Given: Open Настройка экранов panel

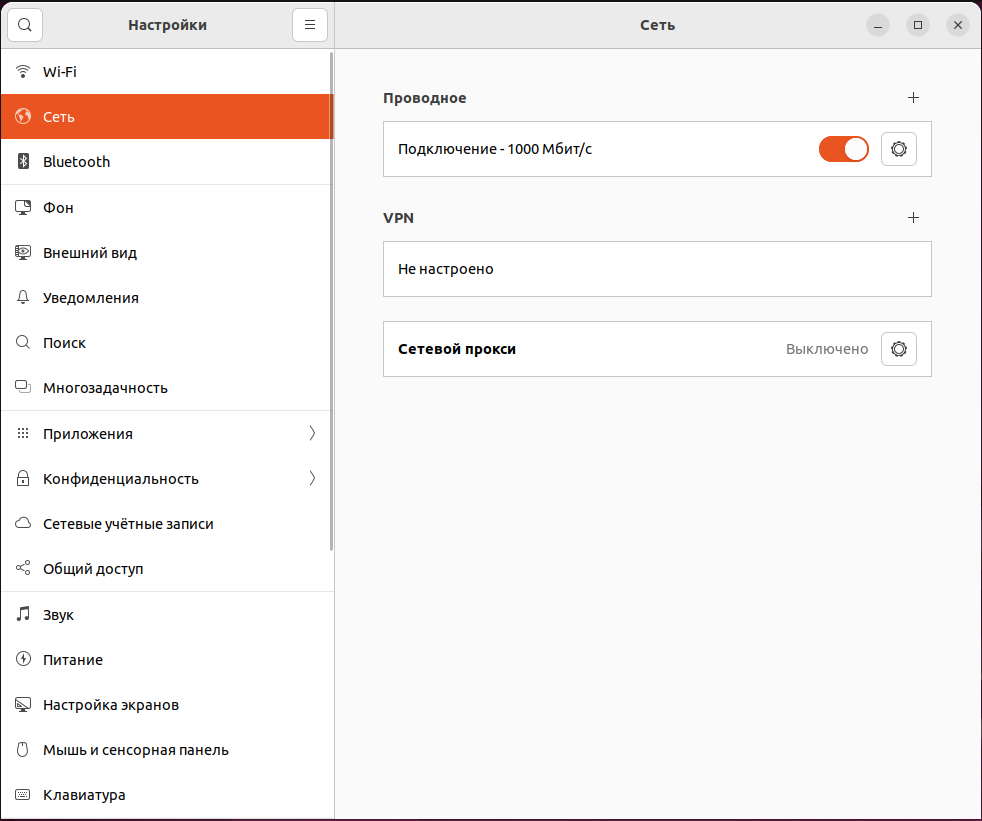Looking at the screenshot, I should click(111, 705).
